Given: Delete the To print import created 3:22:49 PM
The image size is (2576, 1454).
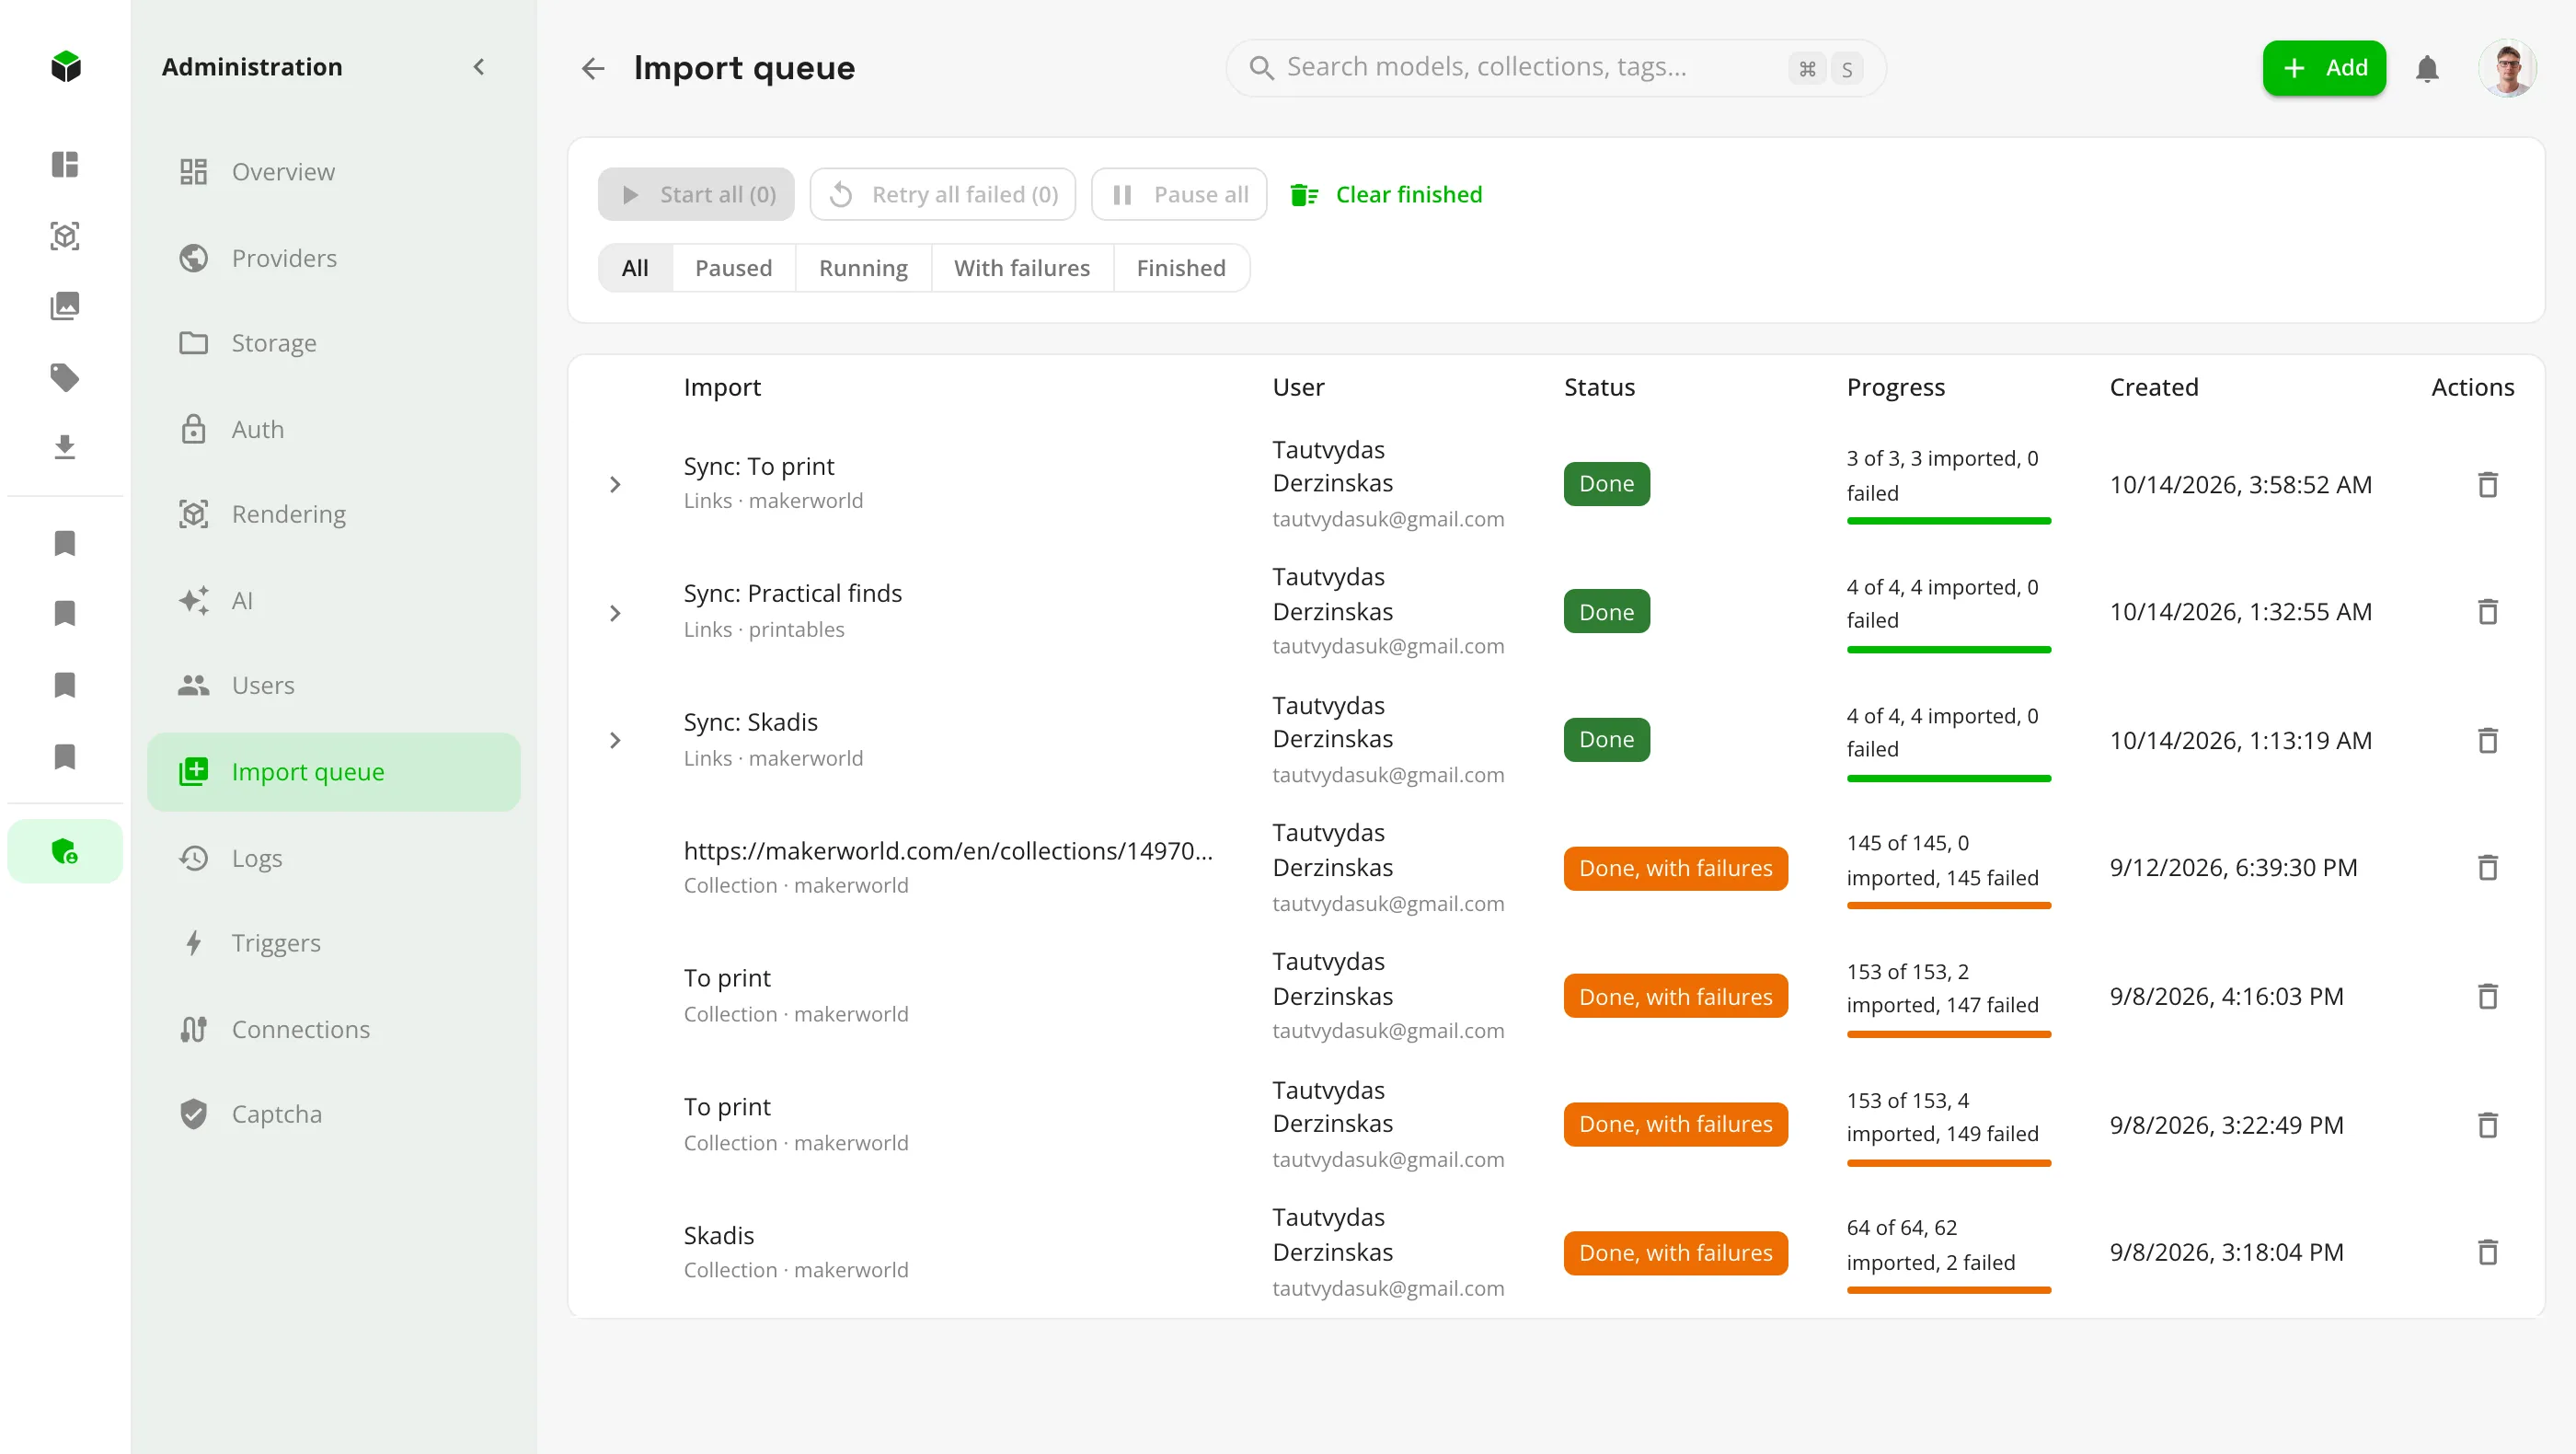Looking at the screenshot, I should 2488,1125.
